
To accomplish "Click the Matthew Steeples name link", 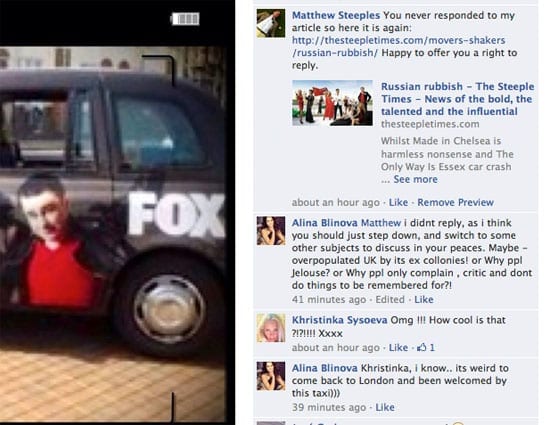I will (x=336, y=15).
